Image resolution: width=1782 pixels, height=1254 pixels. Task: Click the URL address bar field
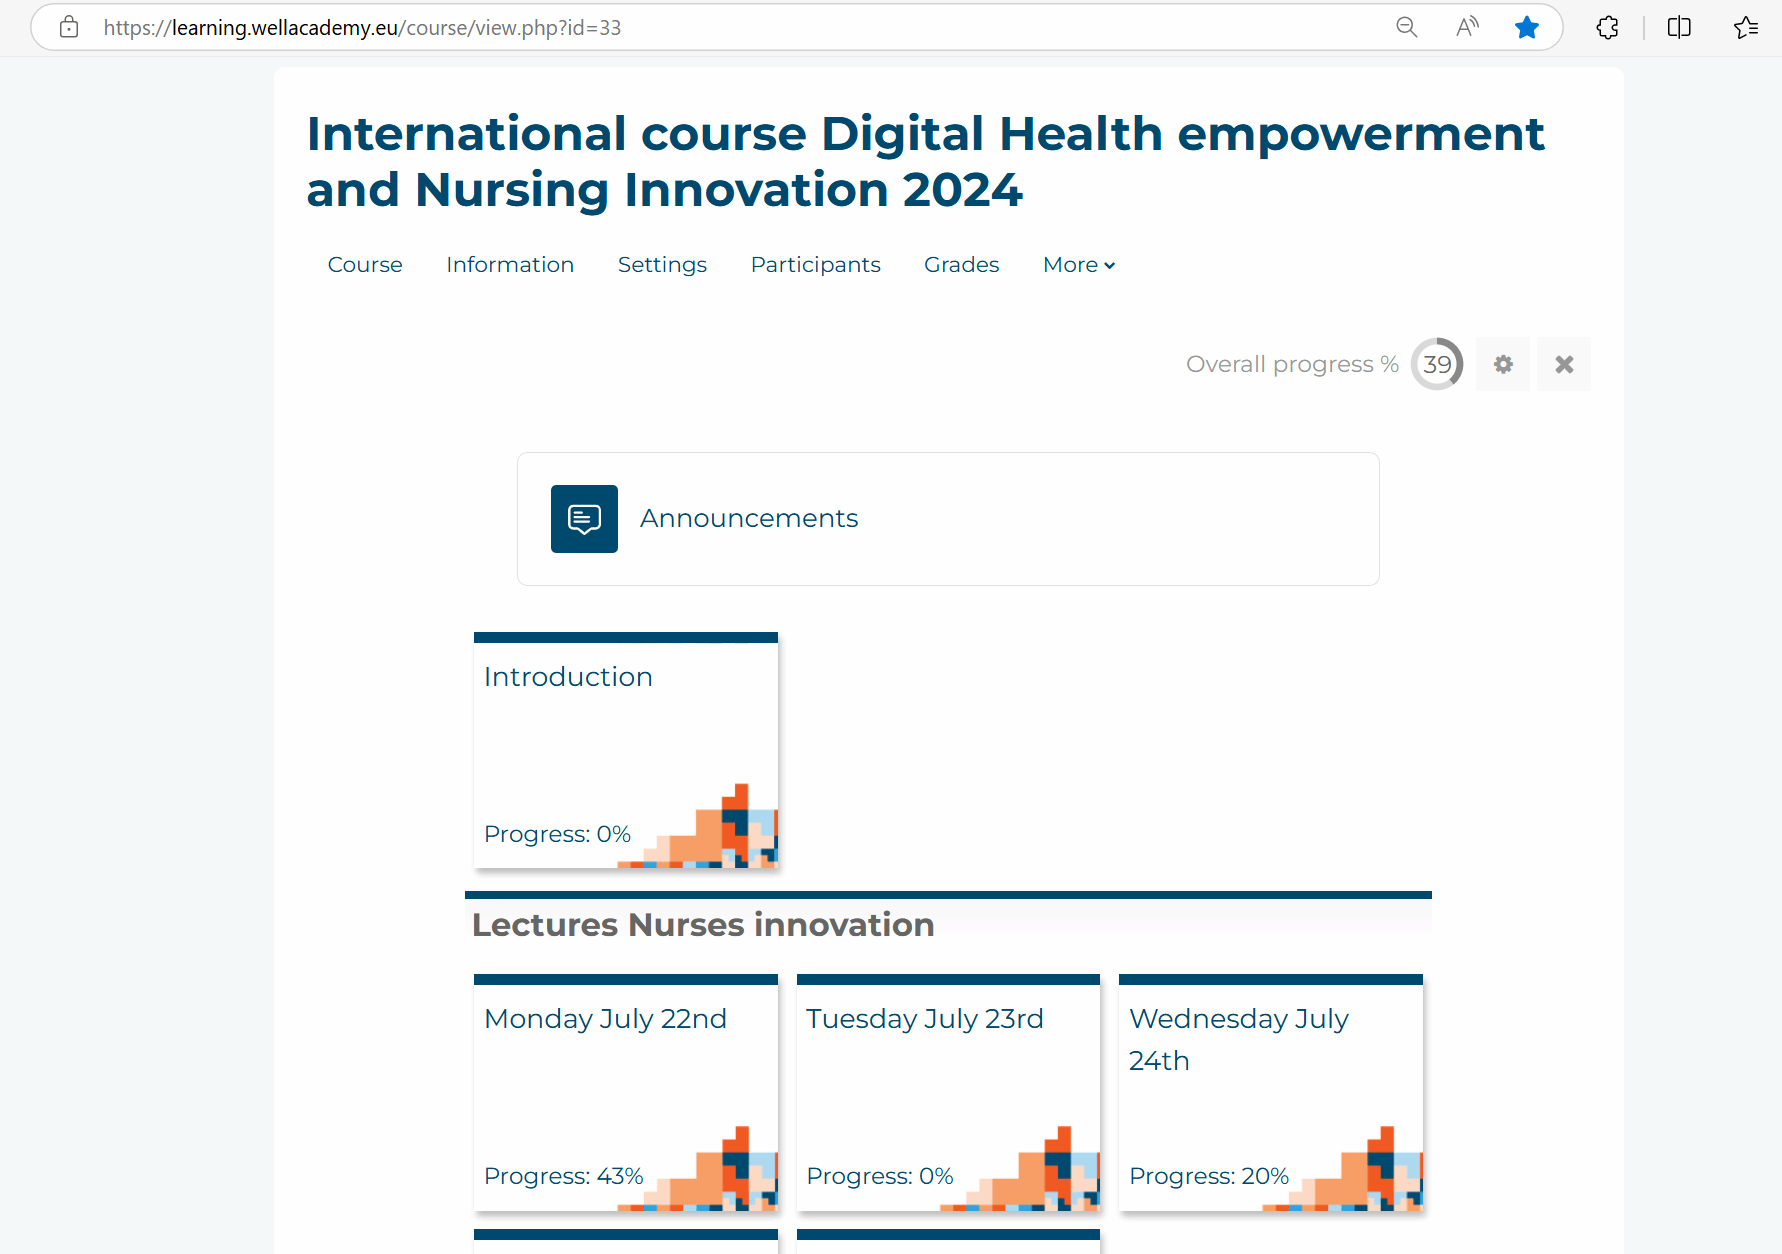coord(700,27)
